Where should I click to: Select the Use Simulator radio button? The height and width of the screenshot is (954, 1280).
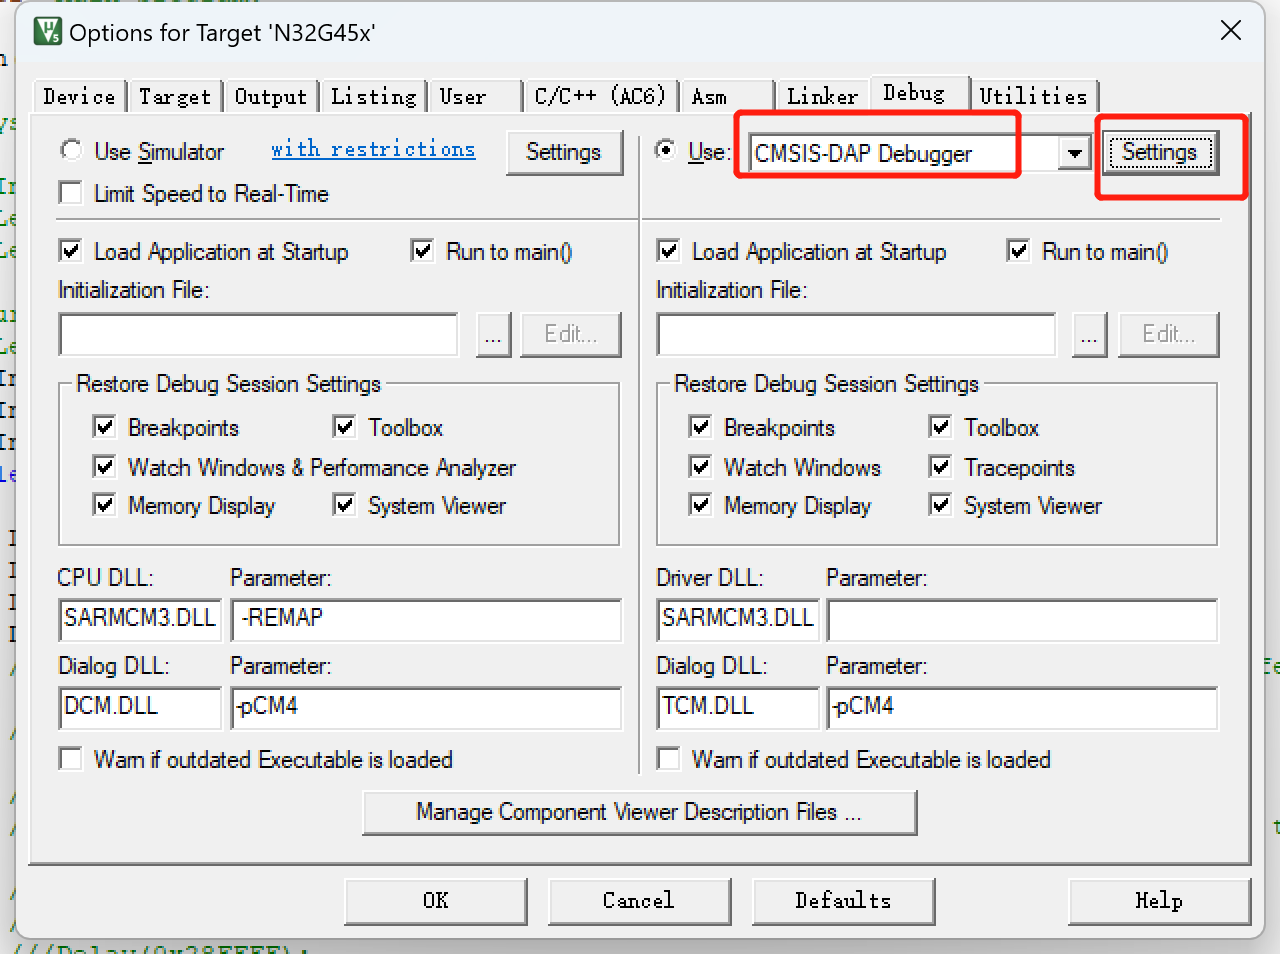[71, 151]
